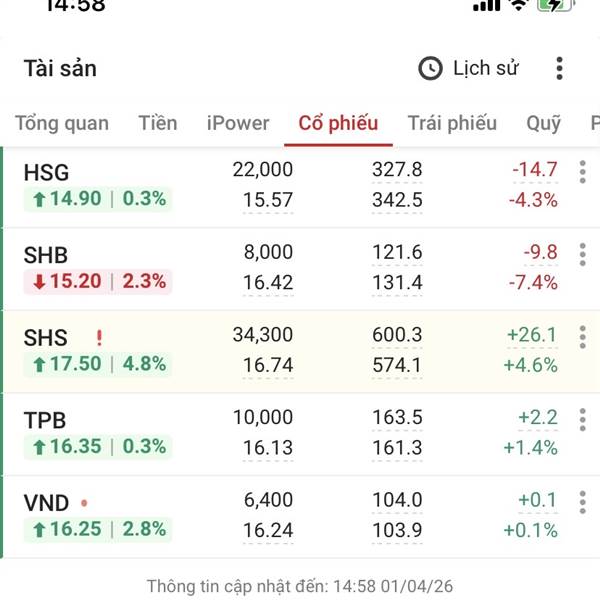This screenshot has height=600, width=600.
Task: Open three-dot menu for SHS row
Action: [x=582, y=337]
